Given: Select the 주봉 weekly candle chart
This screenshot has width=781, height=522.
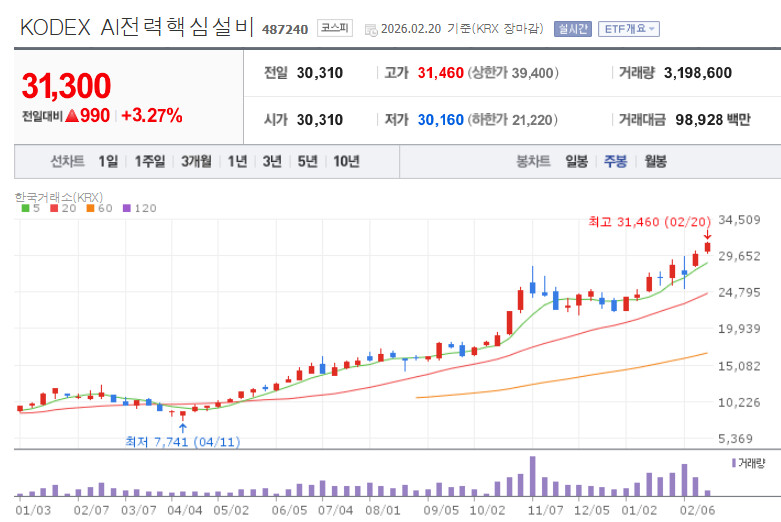Looking at the screenshot, I should pos(616,161).
